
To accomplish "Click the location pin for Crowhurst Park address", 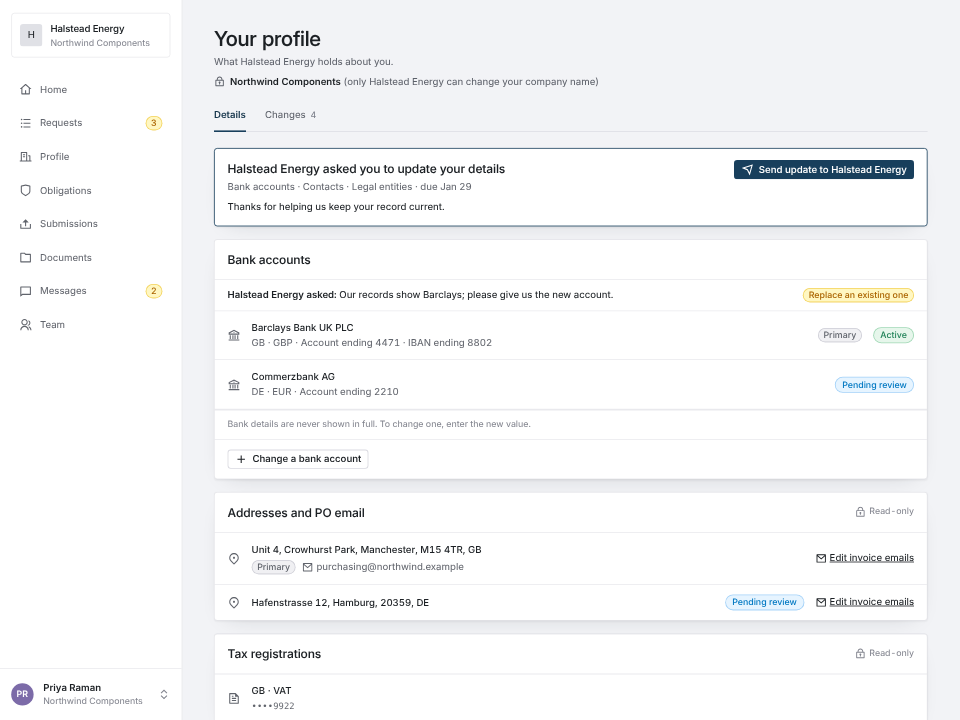I will [x=234, y=558].
